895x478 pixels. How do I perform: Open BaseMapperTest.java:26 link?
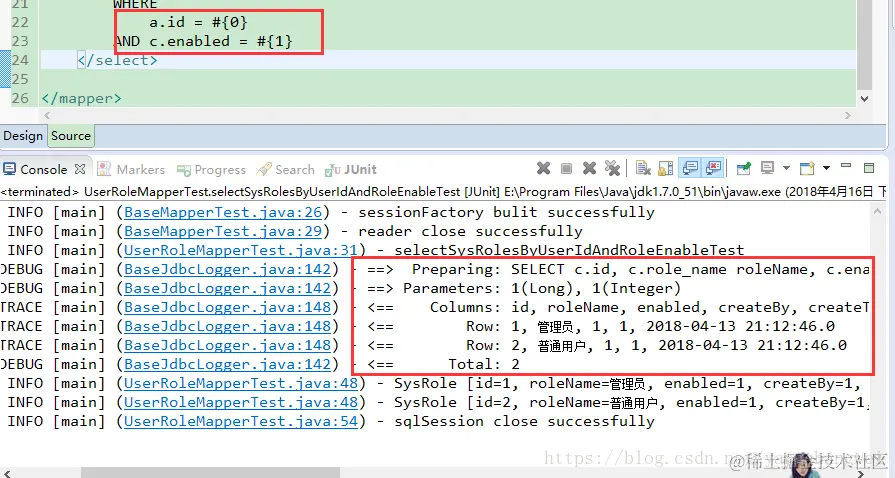click(x=223, y=212)
